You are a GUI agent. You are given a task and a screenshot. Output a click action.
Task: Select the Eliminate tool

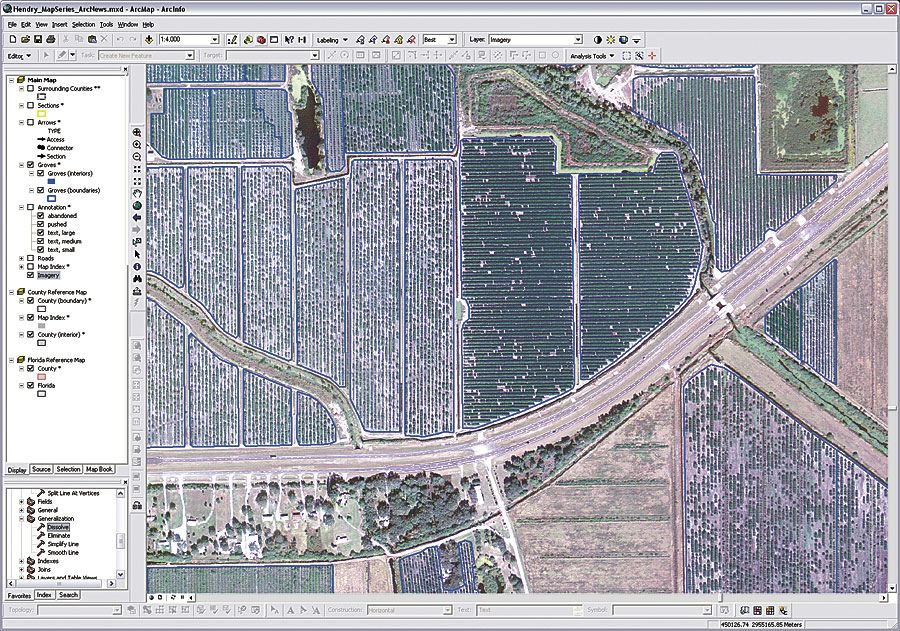(x=59, y=536)
